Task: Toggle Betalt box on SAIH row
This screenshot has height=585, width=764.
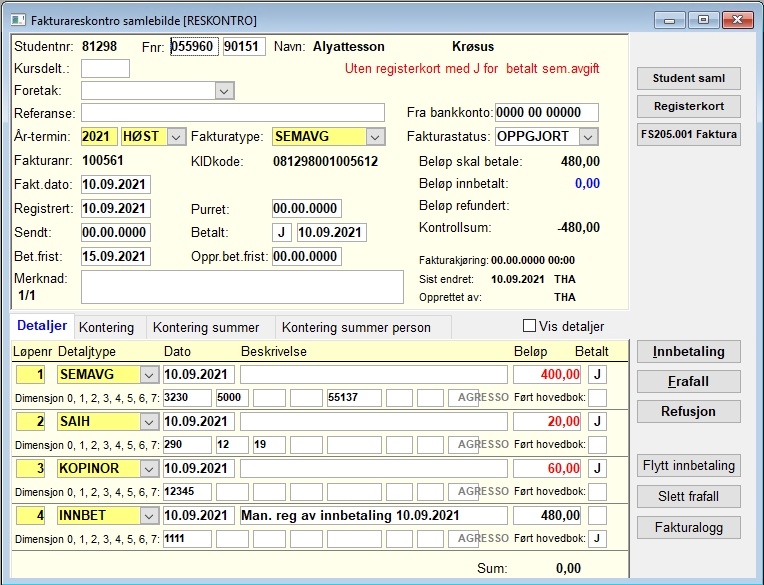Action: click(x=597, y=421)
